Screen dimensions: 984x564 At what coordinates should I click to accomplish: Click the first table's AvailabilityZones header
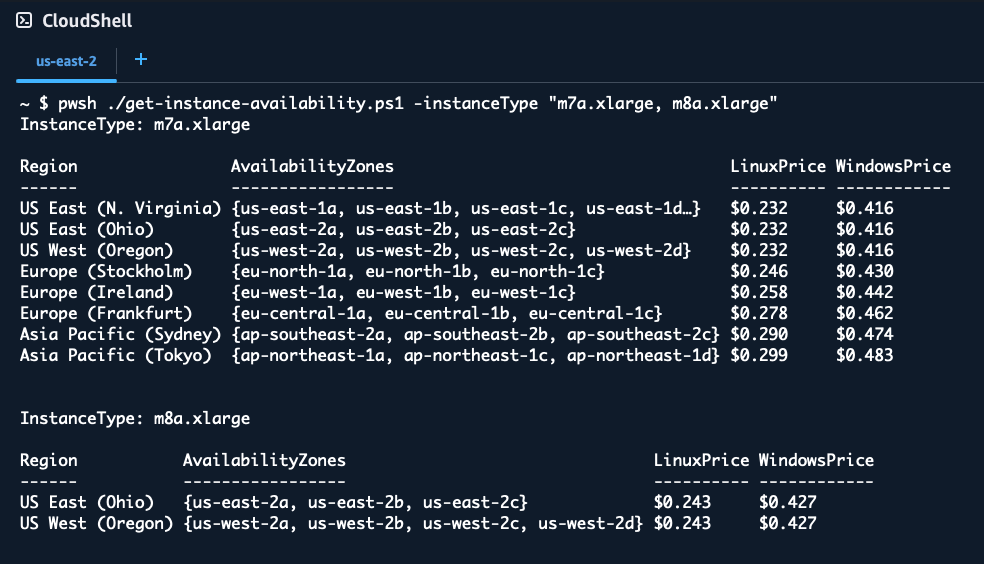tap(312, 166)
